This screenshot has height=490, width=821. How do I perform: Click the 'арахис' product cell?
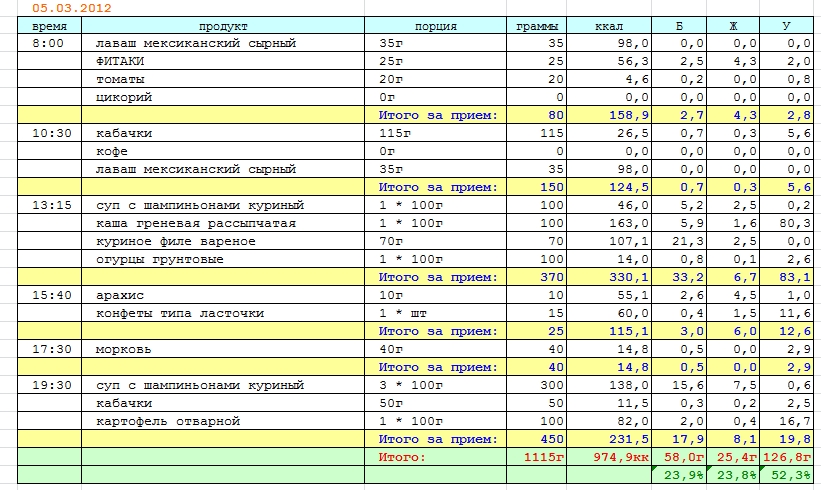222,295
